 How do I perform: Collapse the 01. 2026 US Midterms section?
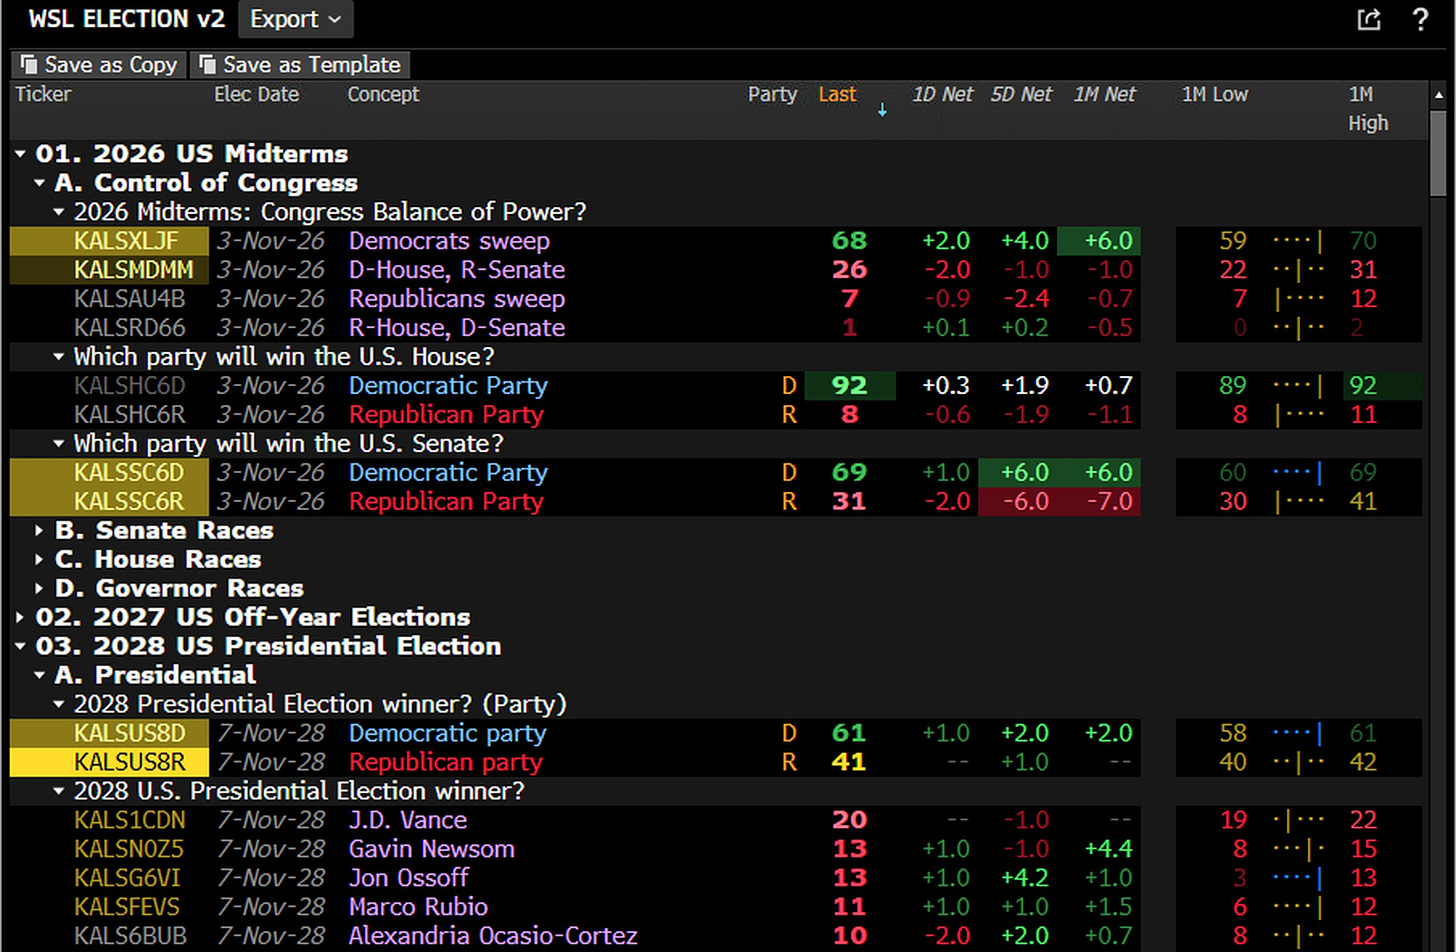pyautogui.click(x=21, y=154)
